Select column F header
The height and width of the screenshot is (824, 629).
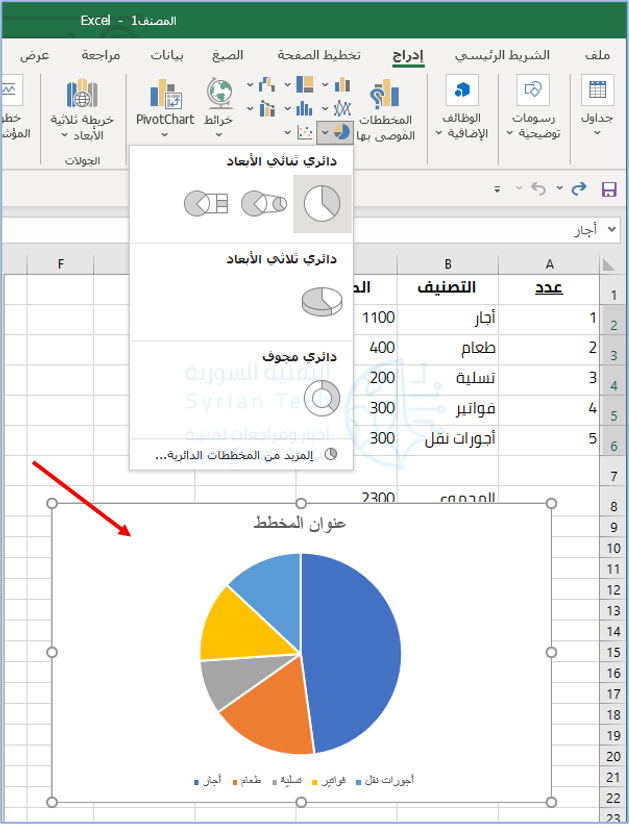(60, 264)
